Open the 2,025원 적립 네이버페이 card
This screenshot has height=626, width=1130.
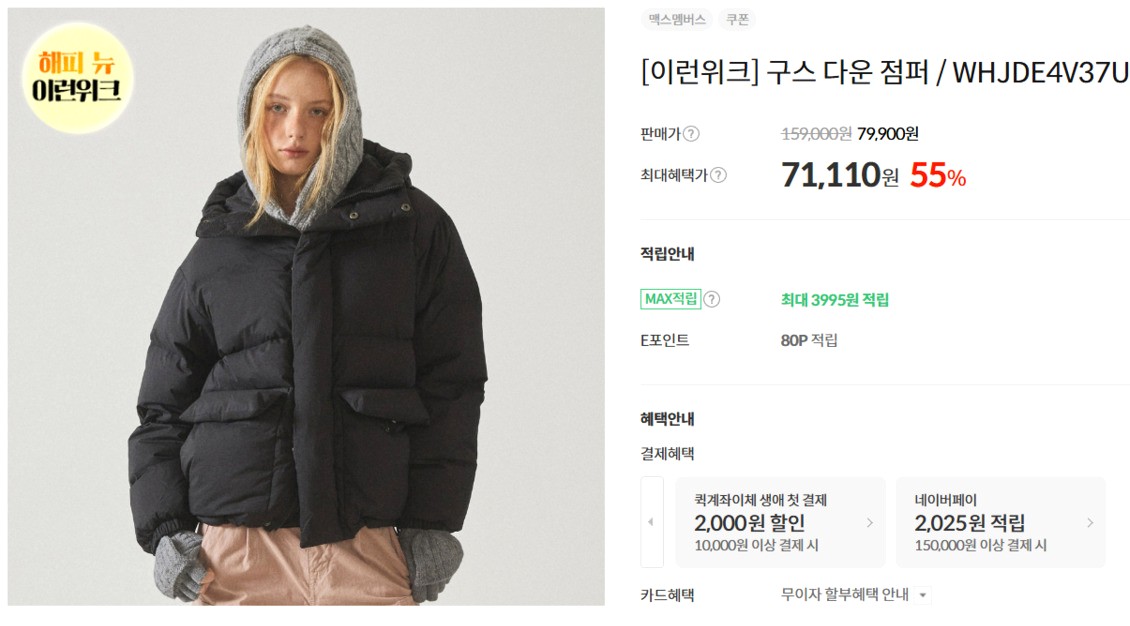point(1001,522)
